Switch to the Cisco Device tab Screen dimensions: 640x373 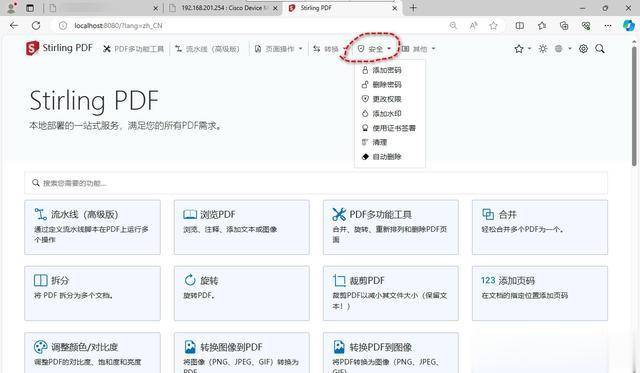coord(223,8)
